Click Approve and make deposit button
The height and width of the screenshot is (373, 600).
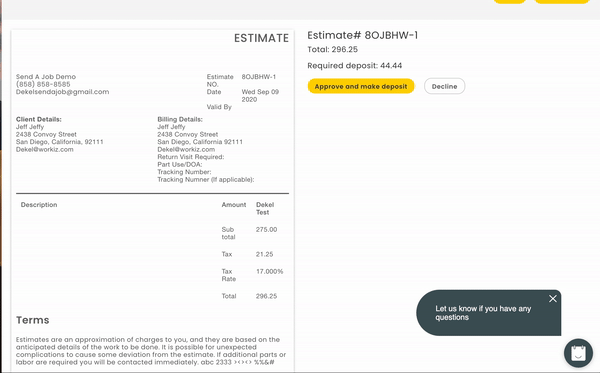(361, 86)
